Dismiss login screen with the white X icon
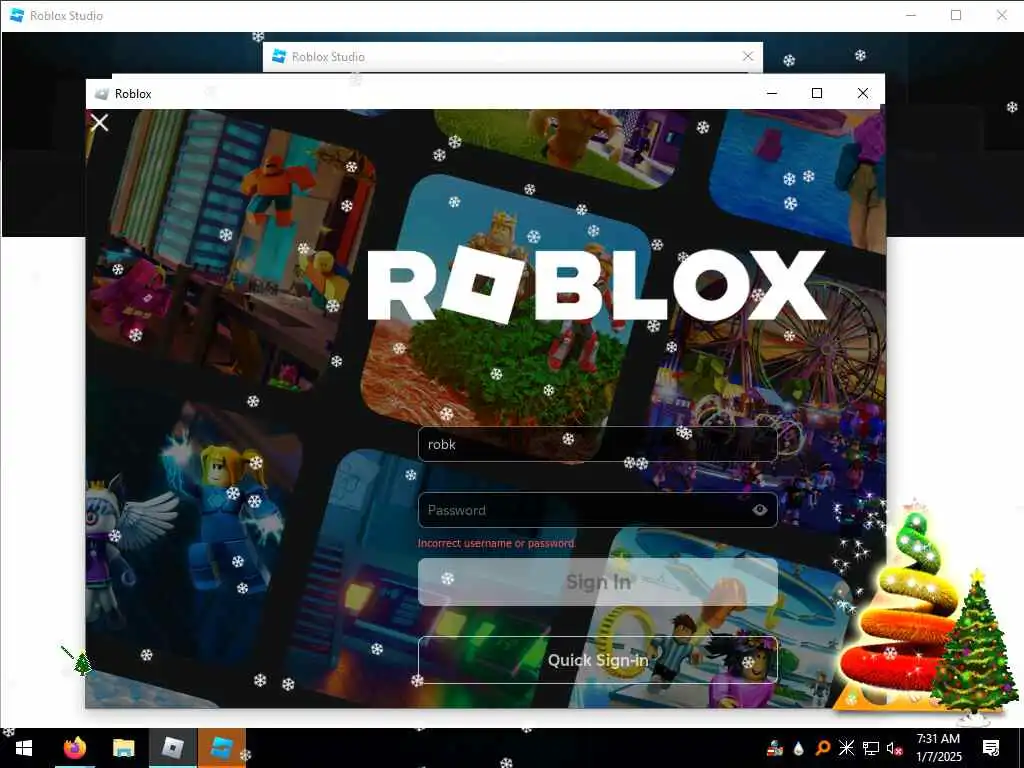The height and width of the screenshot is (768, 1024). pyautogui.click(x=99, y=123)
